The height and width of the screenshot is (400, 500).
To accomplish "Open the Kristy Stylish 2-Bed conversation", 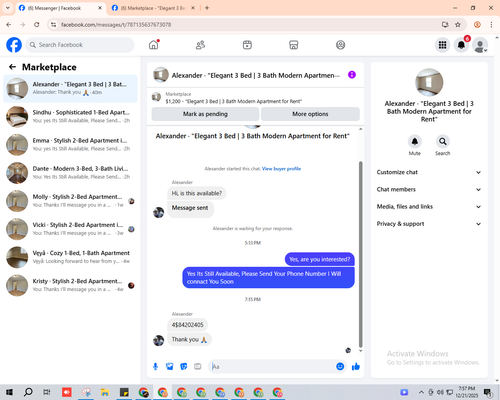I will 70,285.
